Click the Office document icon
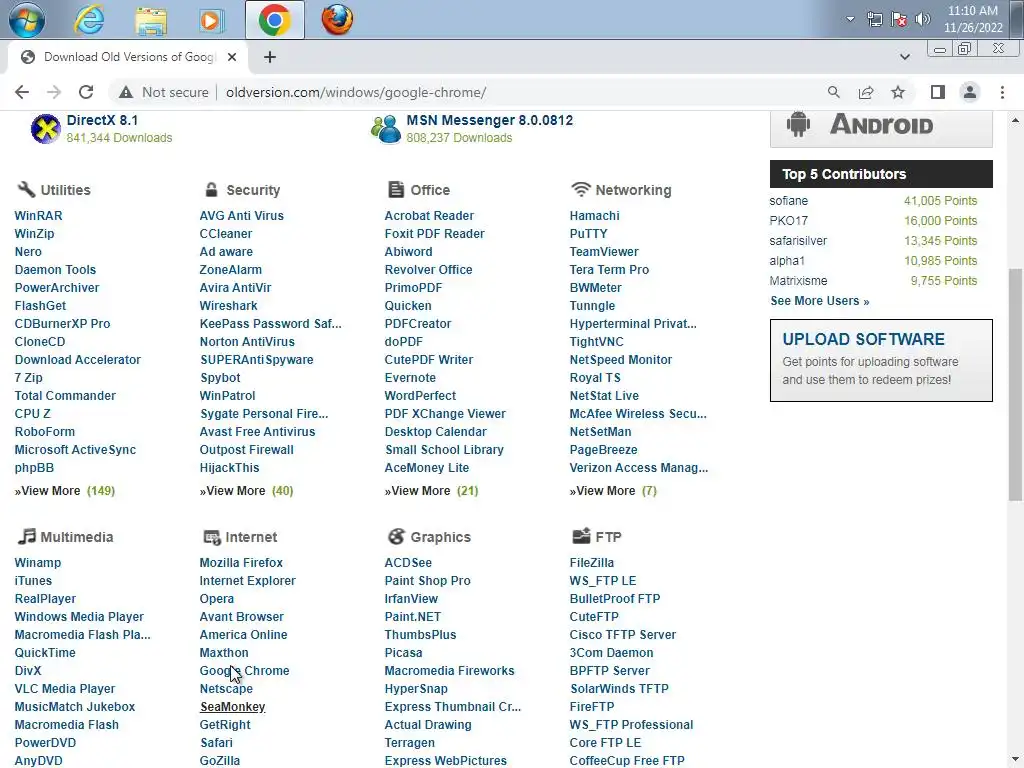 click(x=396, y=189)
